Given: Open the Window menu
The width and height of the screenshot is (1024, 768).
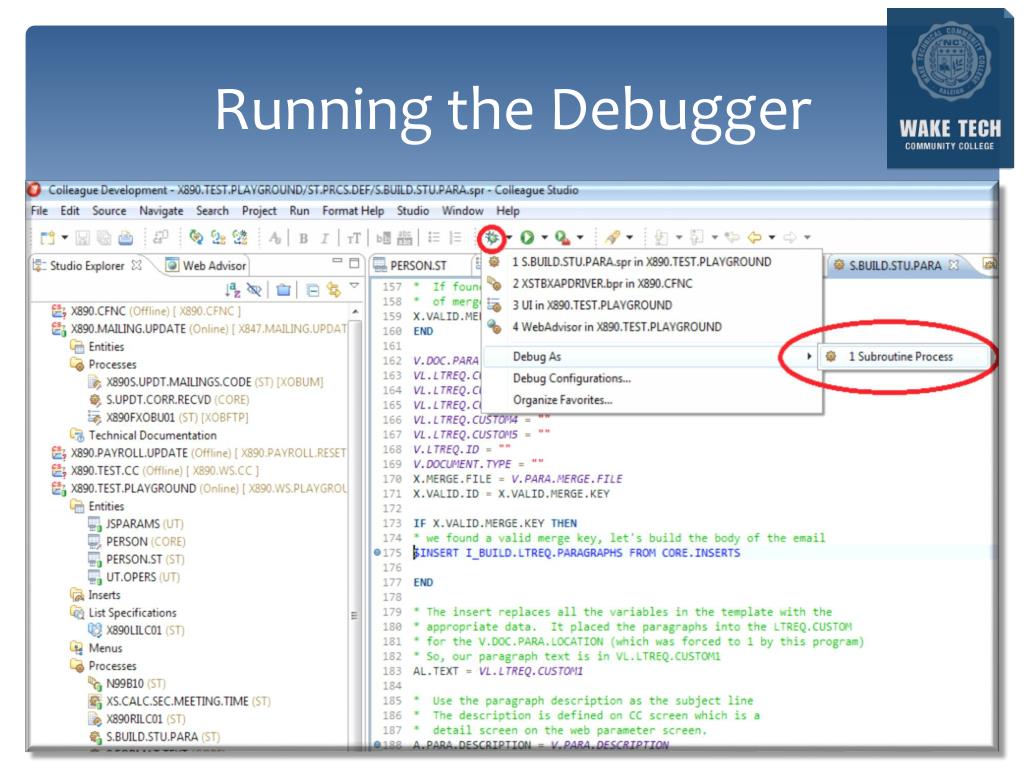Looking at the screenshot, I should pos(462,211).
